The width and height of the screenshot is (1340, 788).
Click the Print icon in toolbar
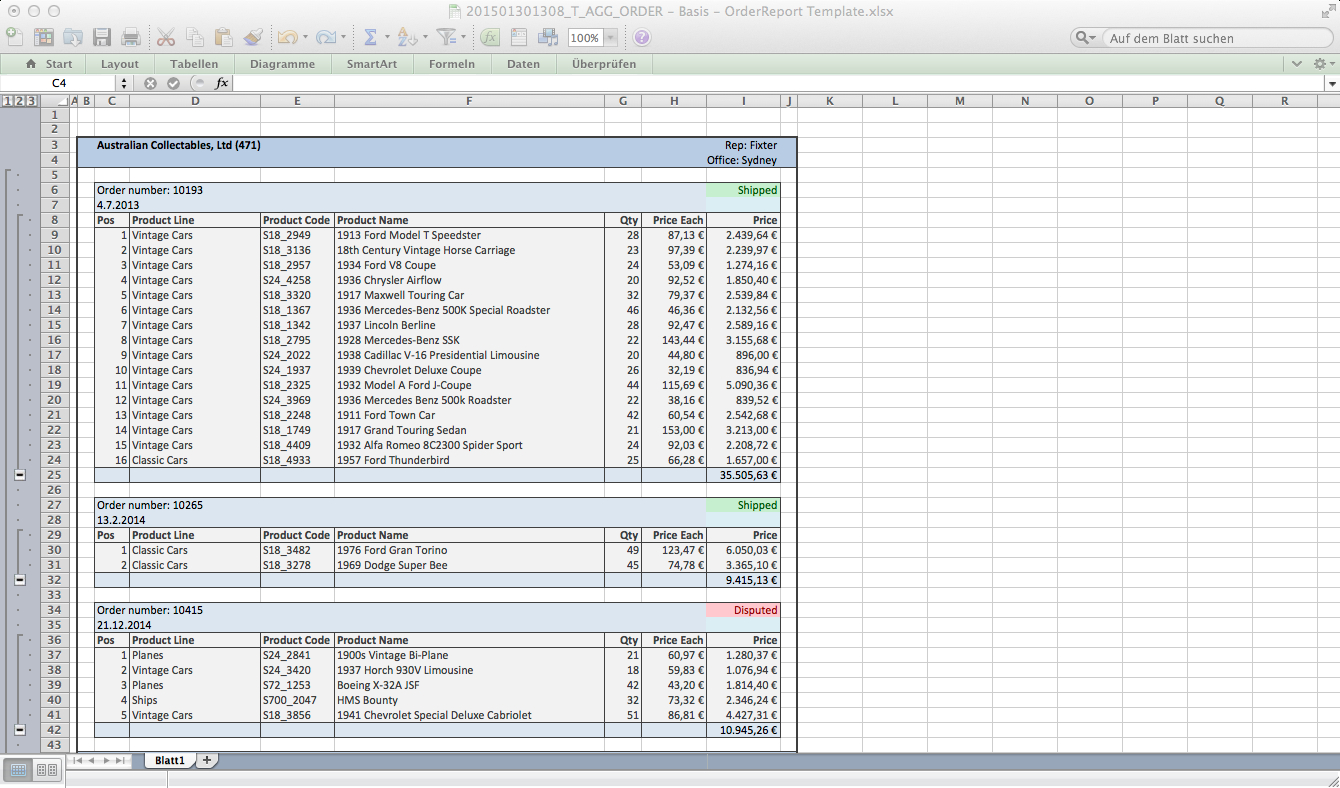pyautogui.click(x=130, y=38)
